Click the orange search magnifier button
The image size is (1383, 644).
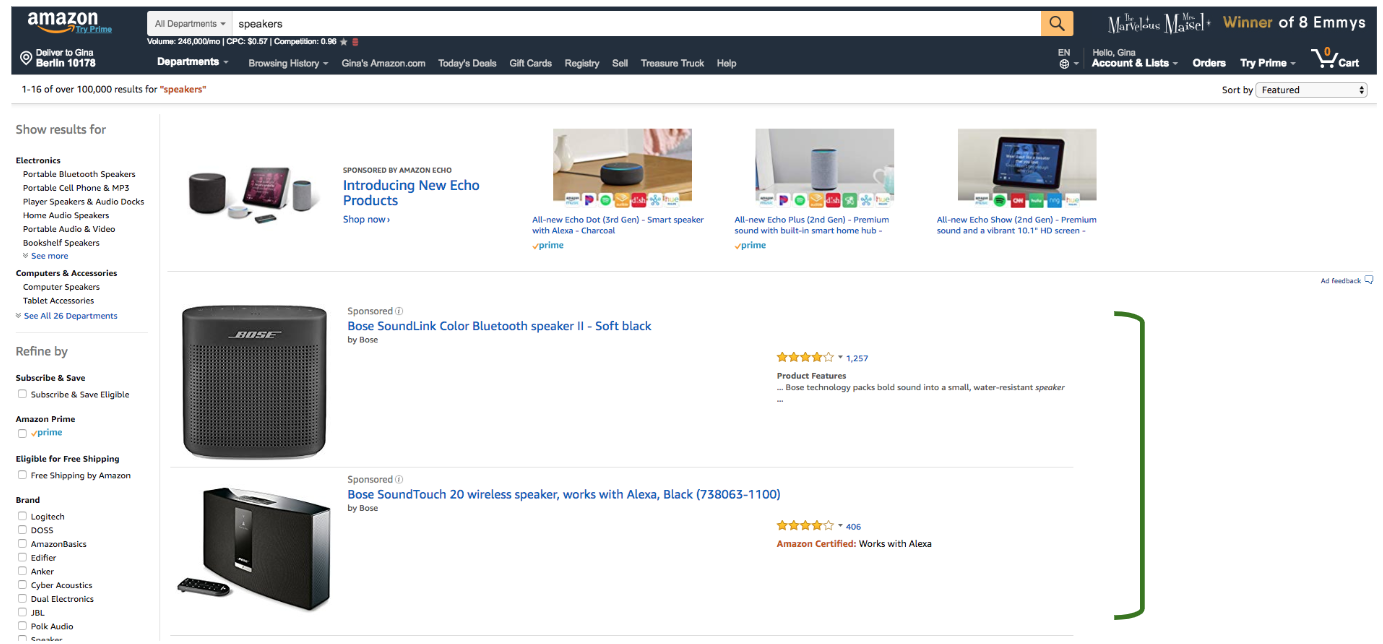1056,23
